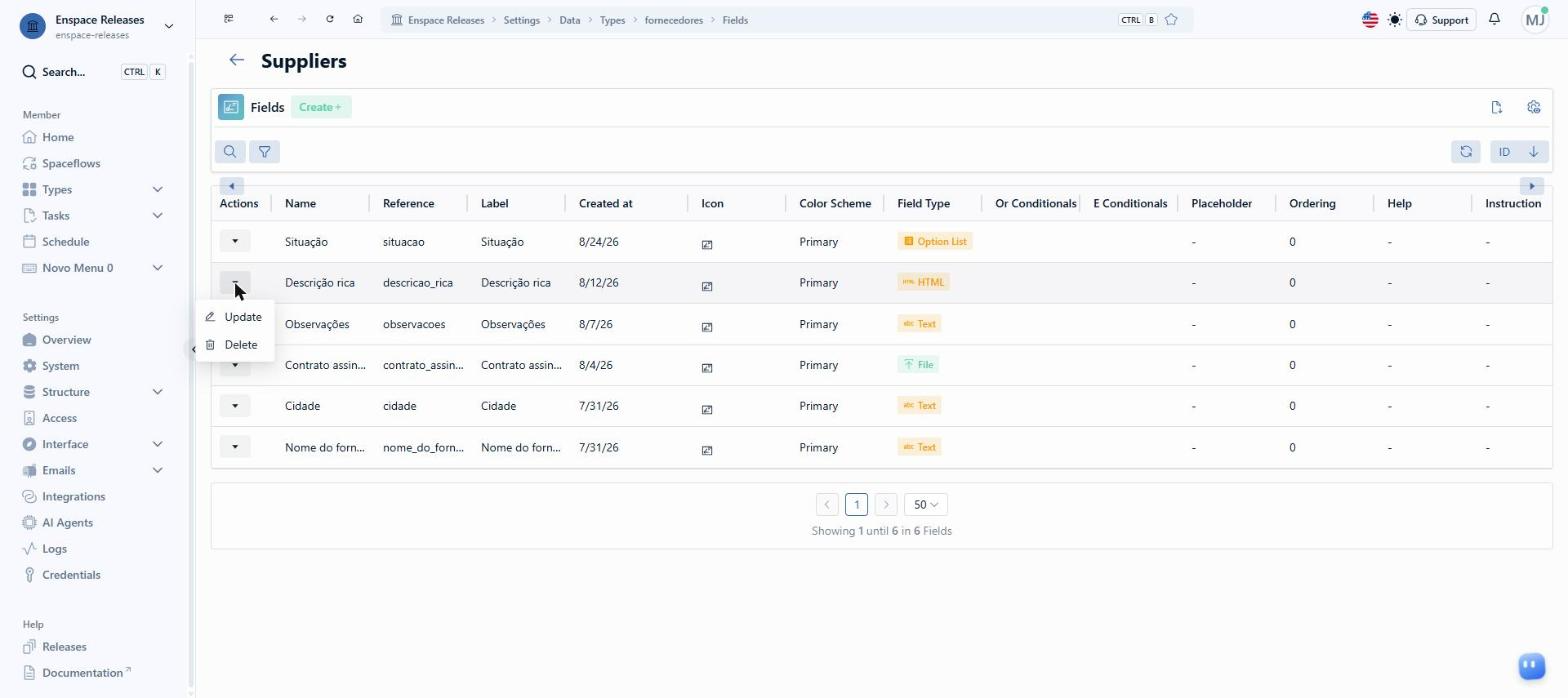Open the Support button
This screenshot has width=1568, height=698.
tap(1441, 20)
